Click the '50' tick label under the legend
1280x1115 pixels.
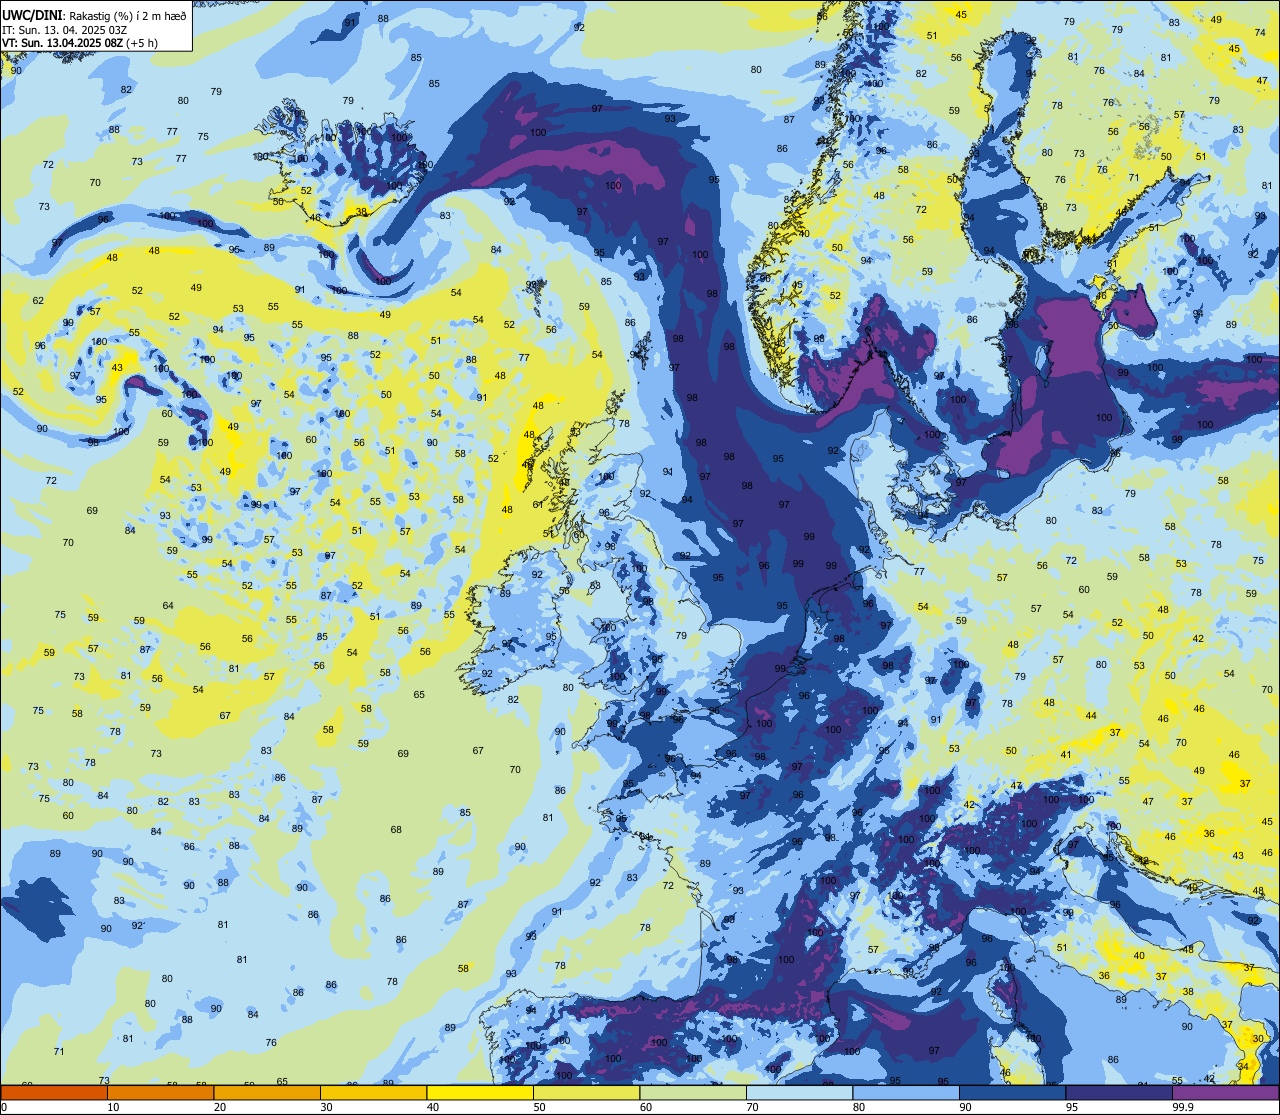(540, 1107)
